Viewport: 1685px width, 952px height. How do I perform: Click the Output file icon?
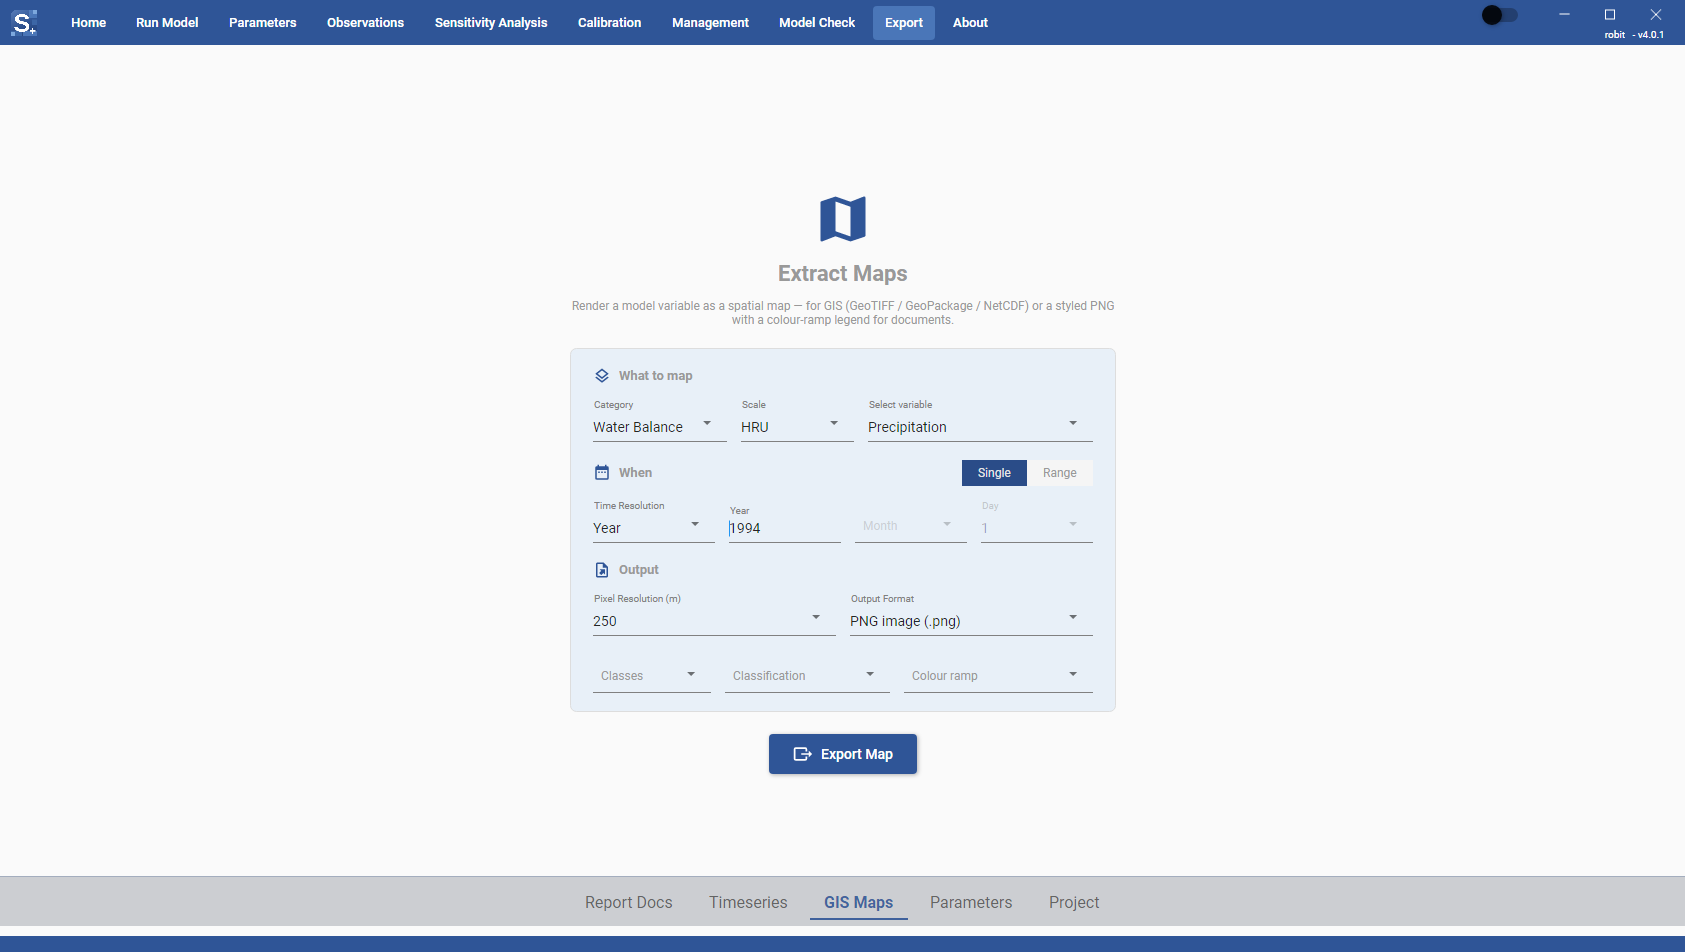click(x=602, y=570)
